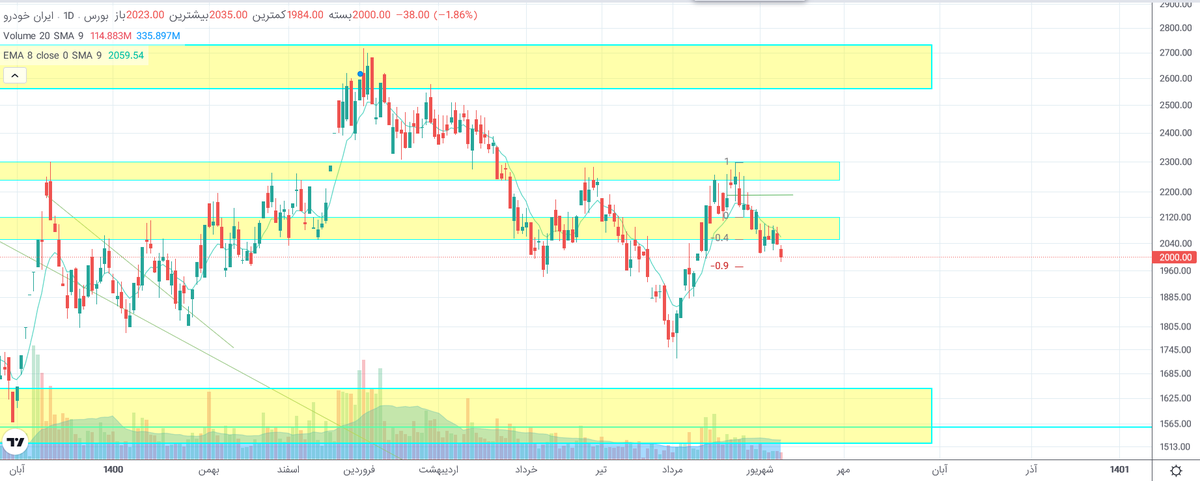Viewport: 1200px width, 481px height.
Task: Click the فروردین month label on time axis
Action: click(x=358, y=469)
